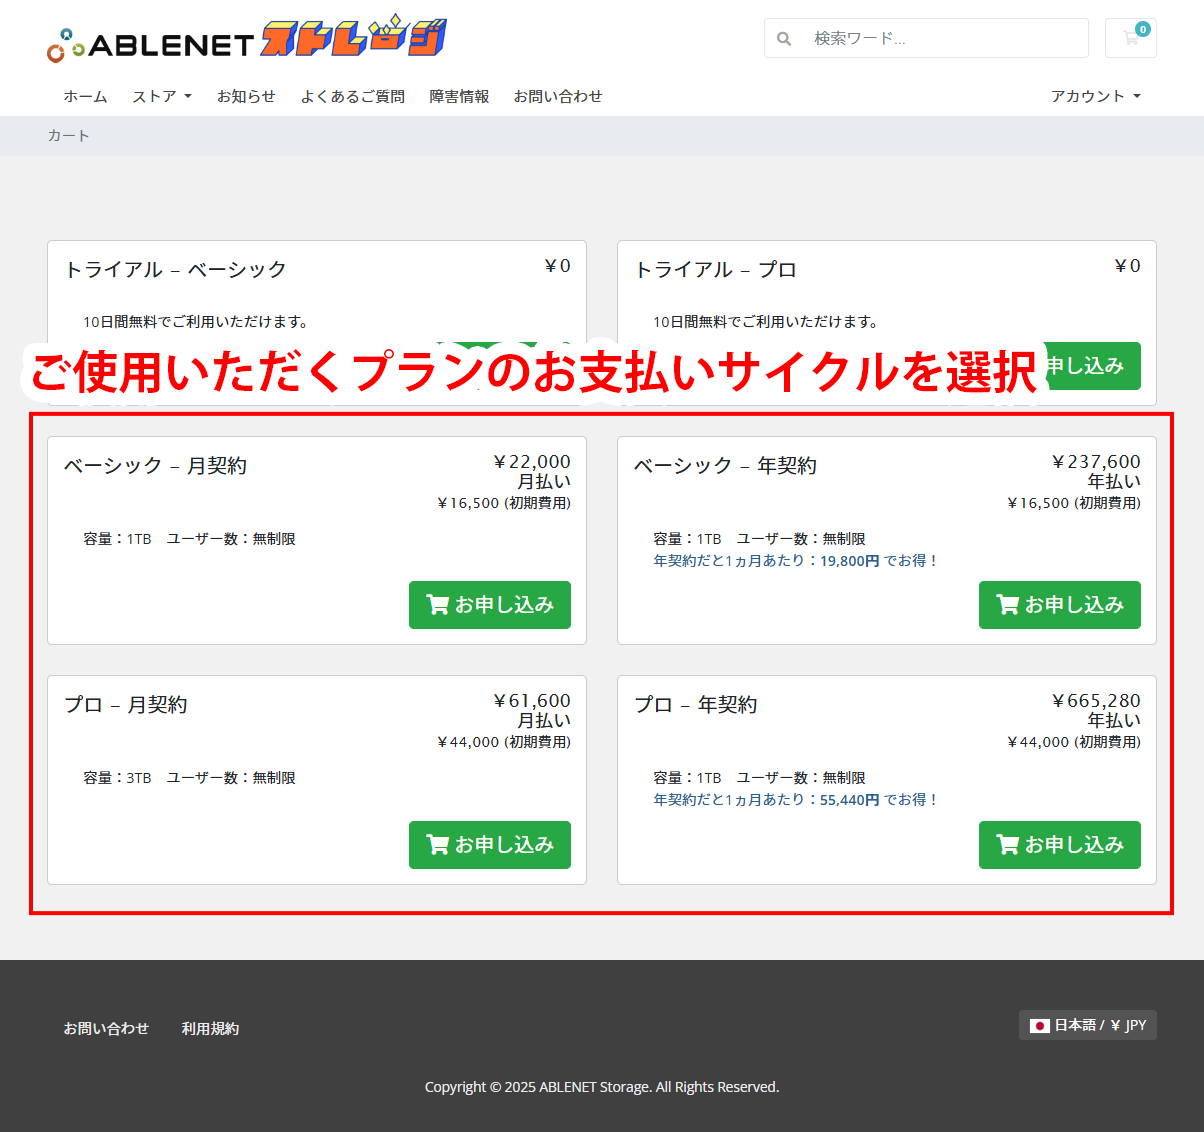The width and height of the screenshot is (1204, 1132).
Task: Click お申し込み for プロ – 年契約
Action: [1059, 844]
